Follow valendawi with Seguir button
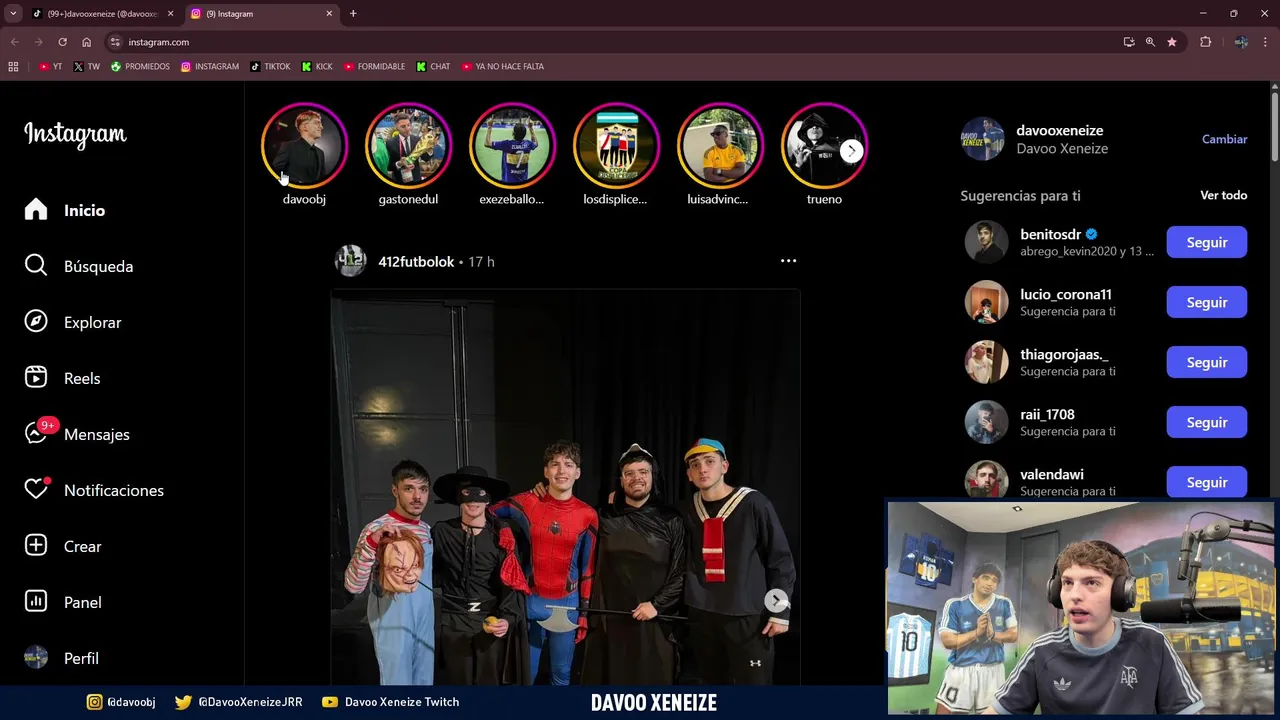The height and width of the screenshot is (720, 1280). click(x=1207, y=482)
